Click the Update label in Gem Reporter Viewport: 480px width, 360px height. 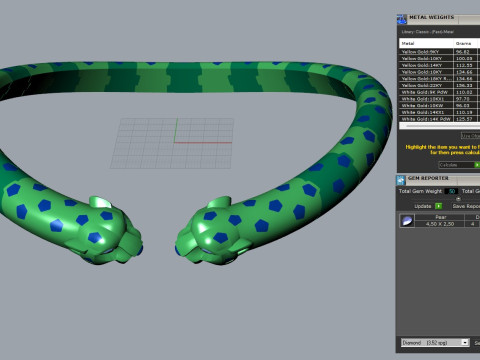pyautogui.click(x=423, y=206)
